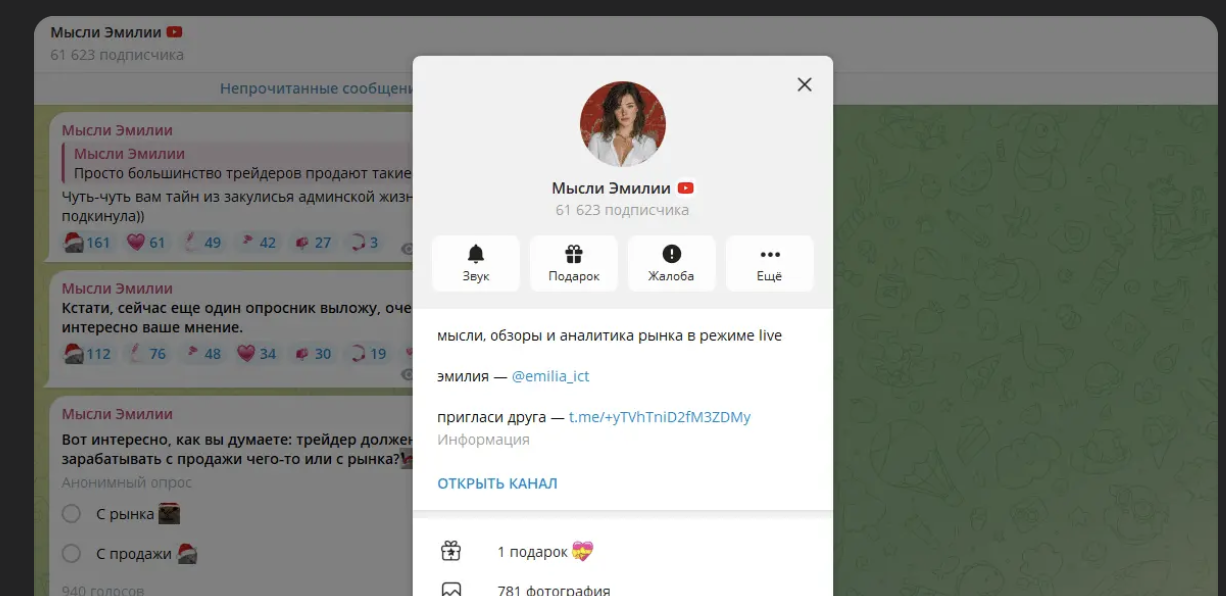The width and height of the screenshot is (1226, 596).
Task: Click the Santa-hat reaction with 161
Action: tap(87, 242)
